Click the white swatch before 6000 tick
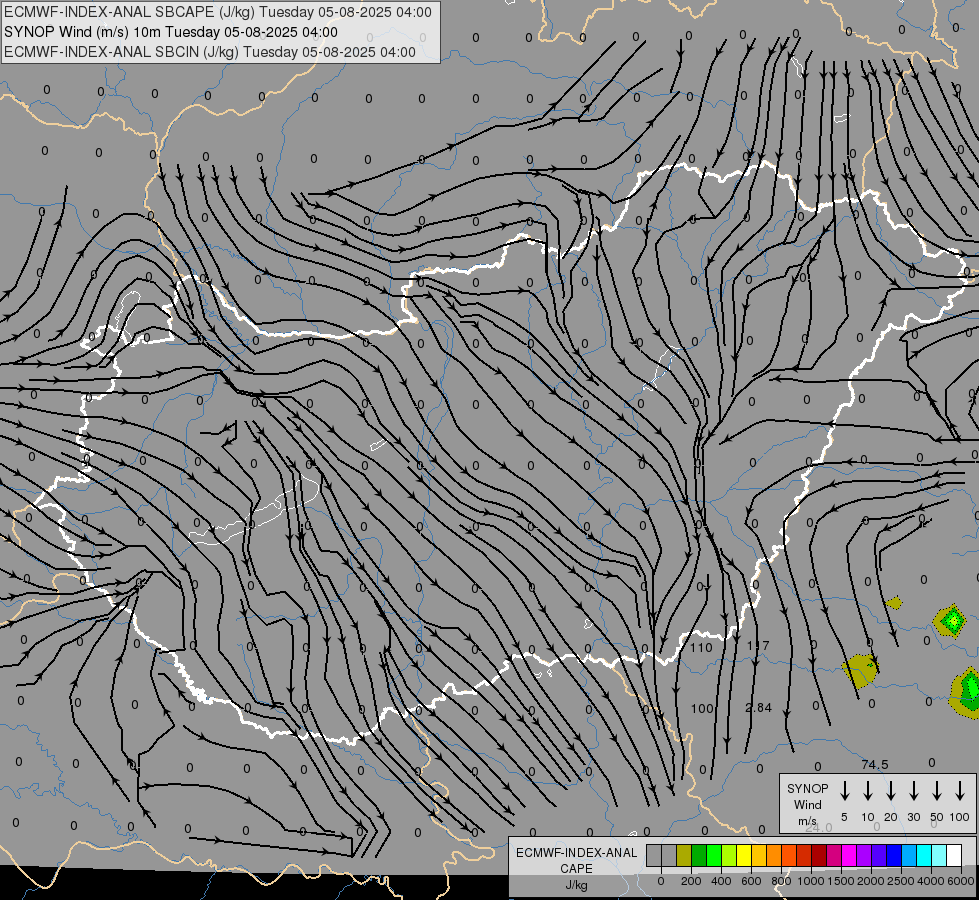The image size is (979, 900). (x=954, y=855)
